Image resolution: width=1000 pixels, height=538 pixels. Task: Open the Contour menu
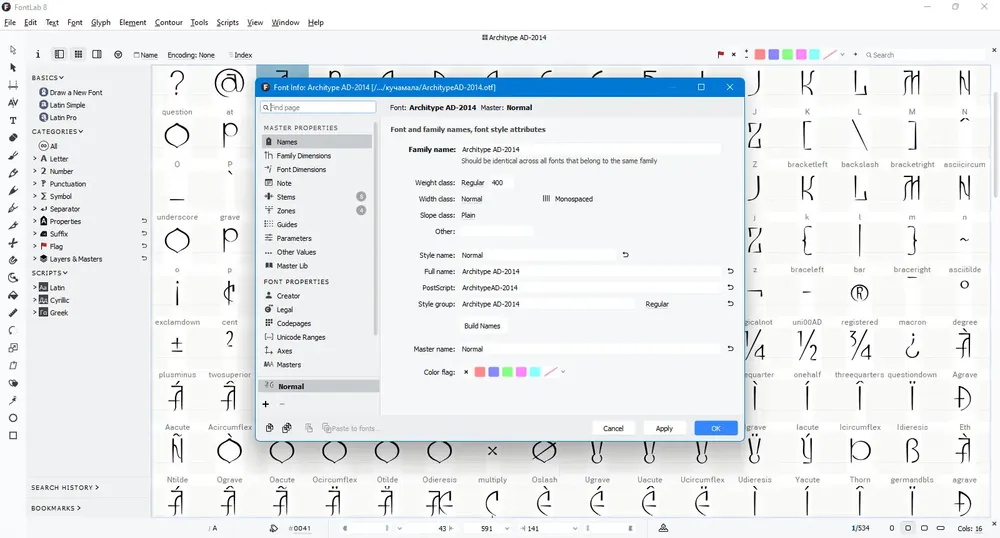tap(168, 22)
